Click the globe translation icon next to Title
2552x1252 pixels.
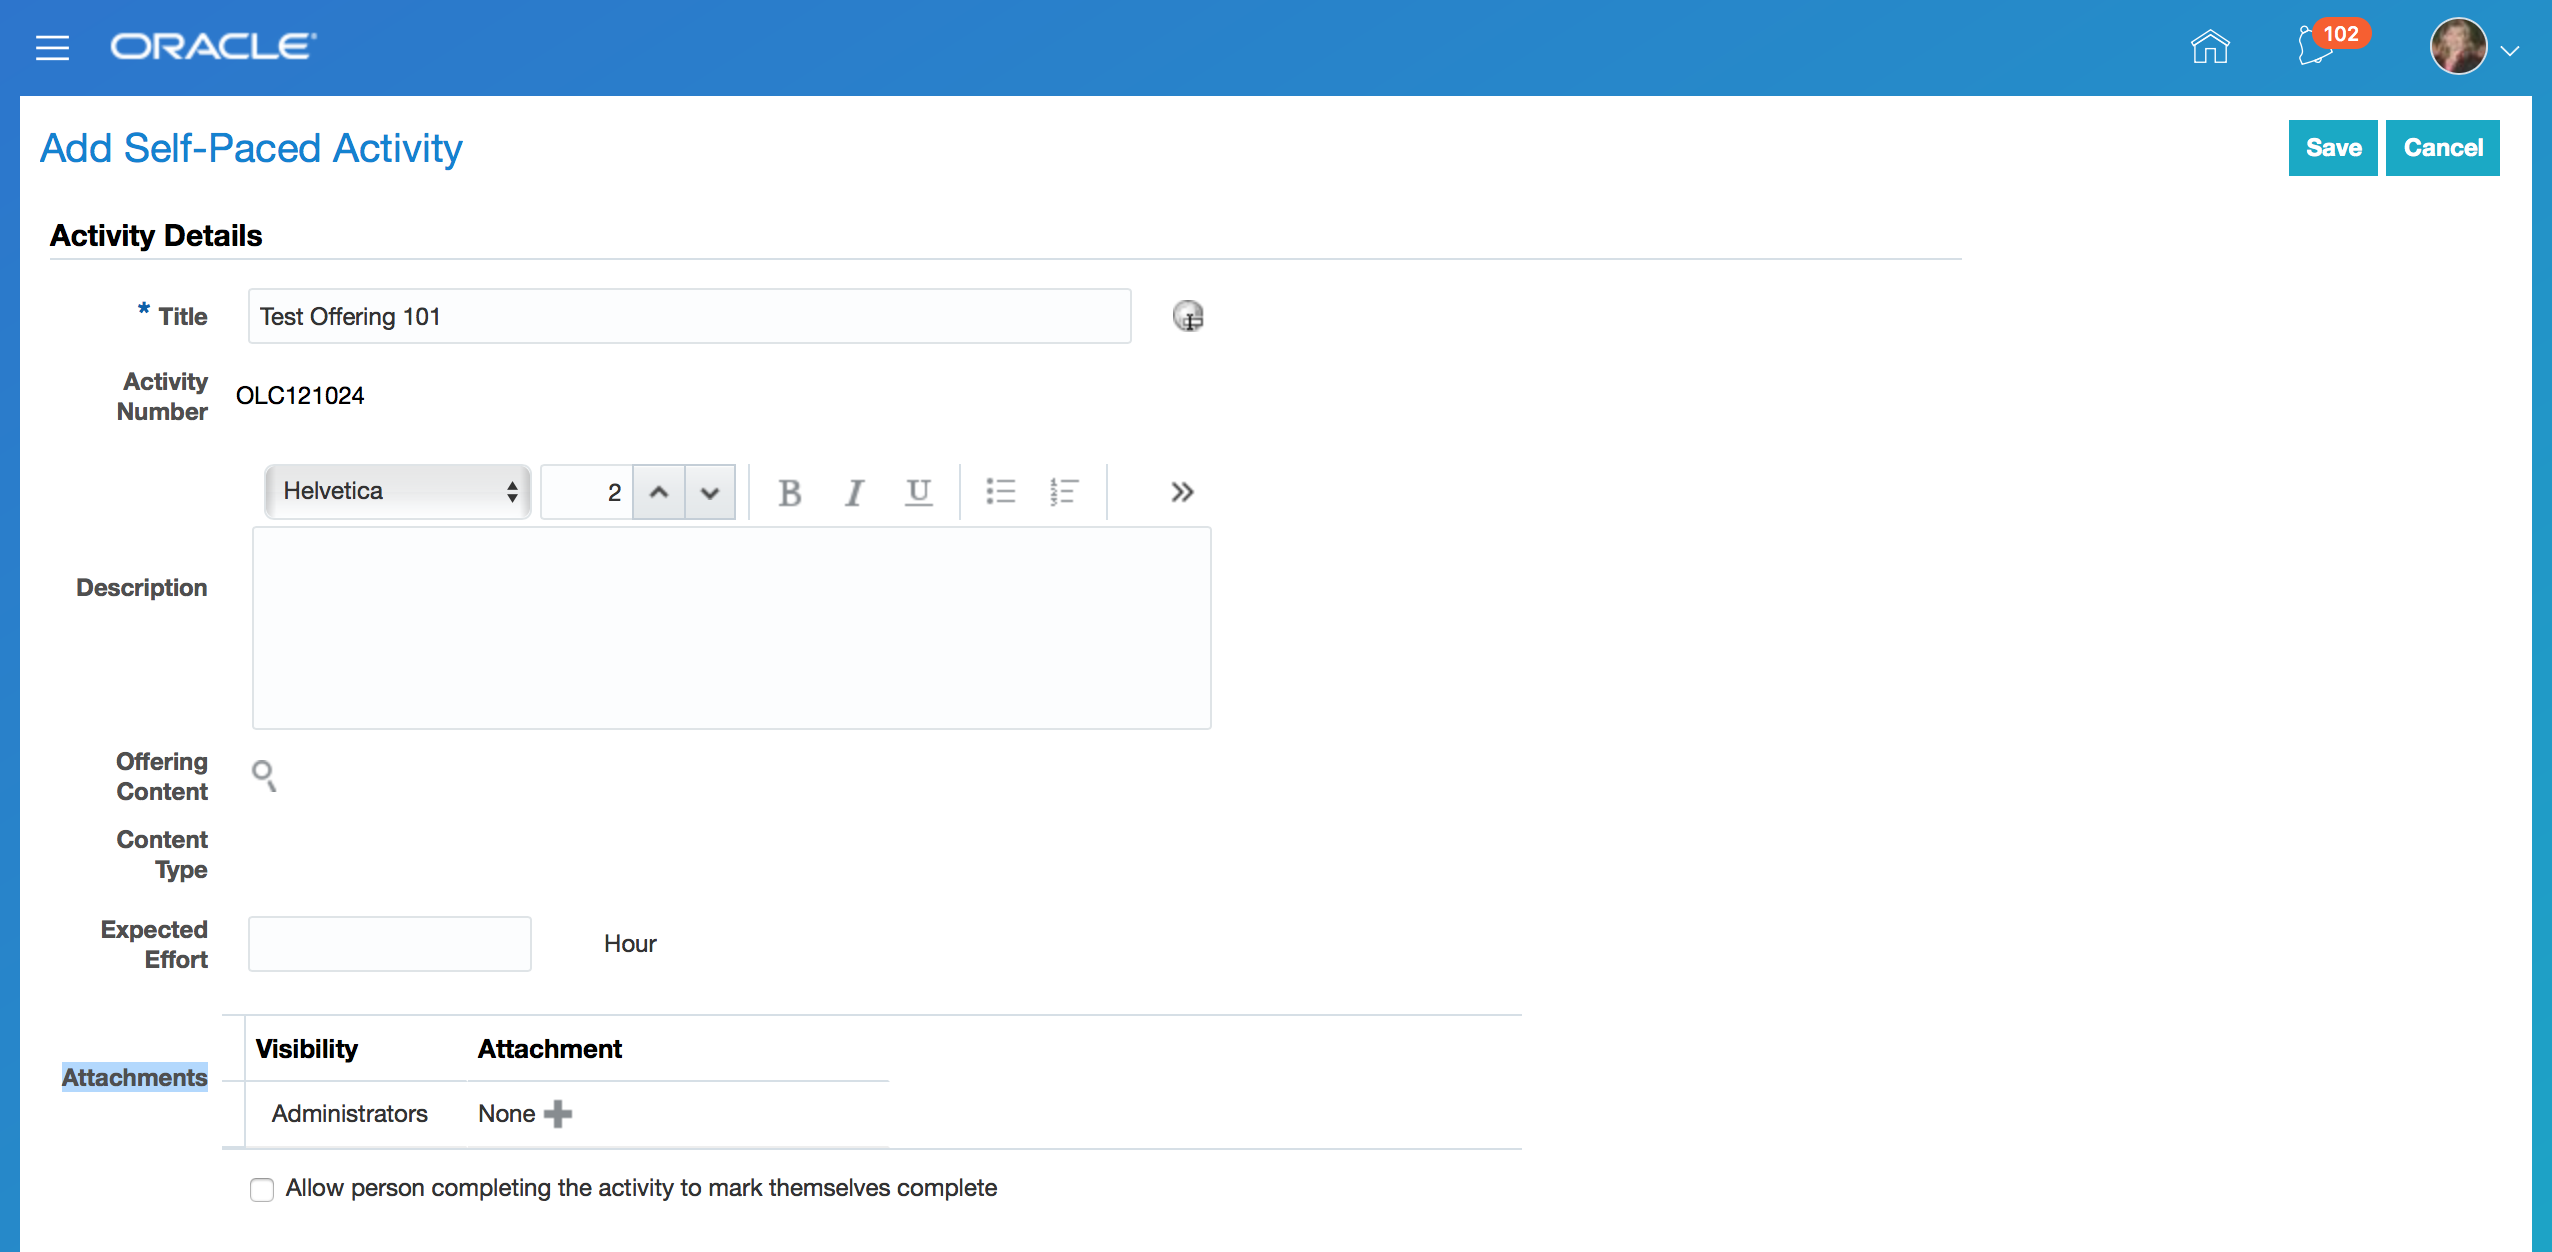1188,317
